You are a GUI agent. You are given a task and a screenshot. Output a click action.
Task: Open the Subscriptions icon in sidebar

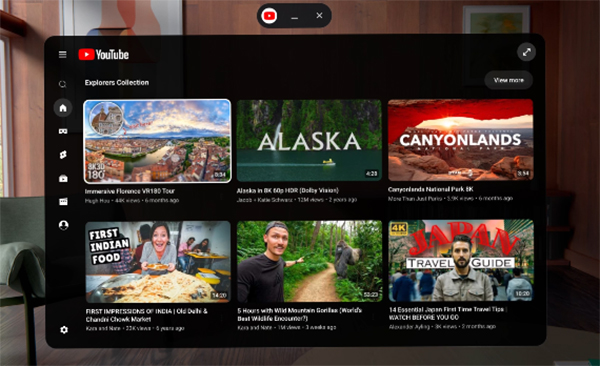point(63,178)
